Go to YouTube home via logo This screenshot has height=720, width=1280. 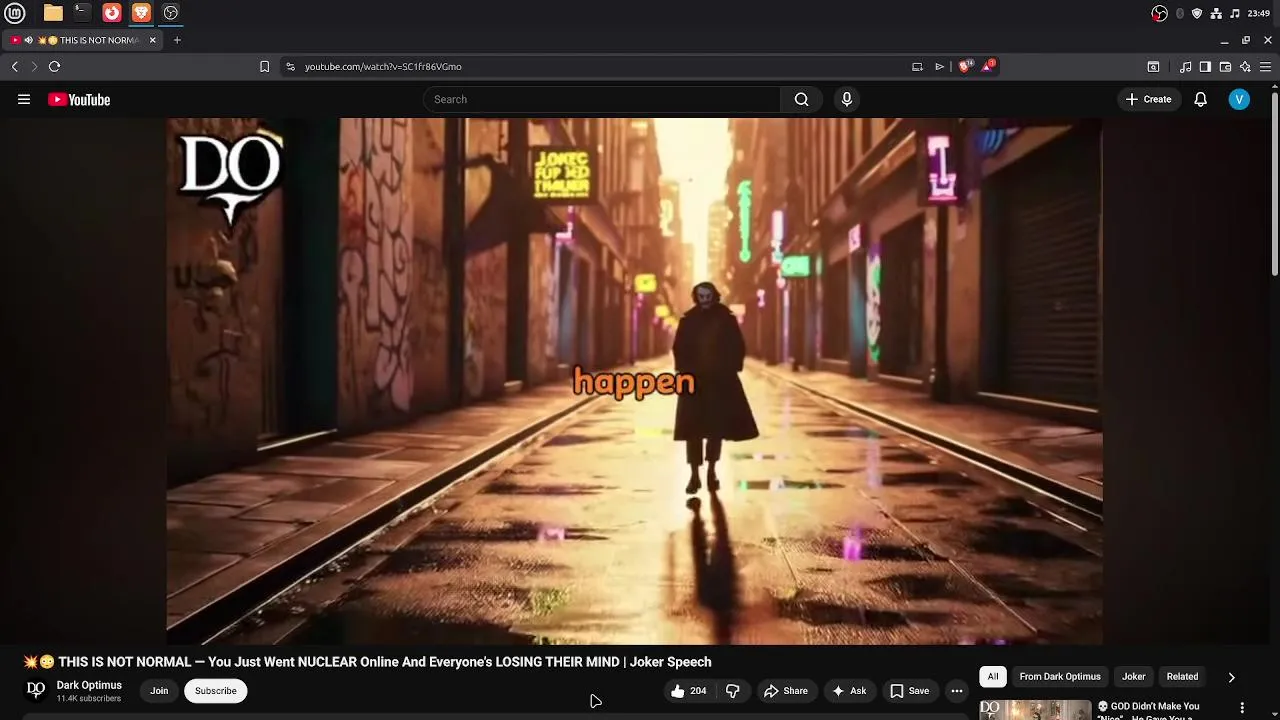[x=79, y=99]
